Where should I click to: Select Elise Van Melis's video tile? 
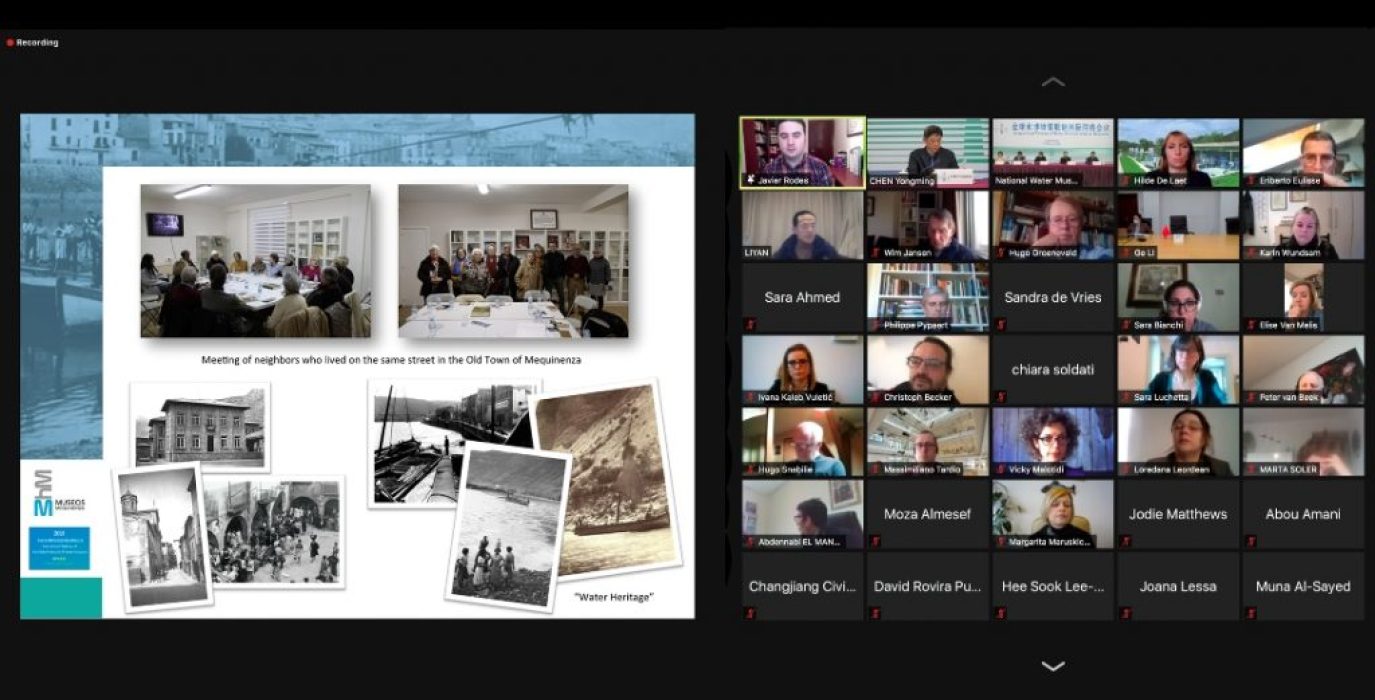point(1303,298)
